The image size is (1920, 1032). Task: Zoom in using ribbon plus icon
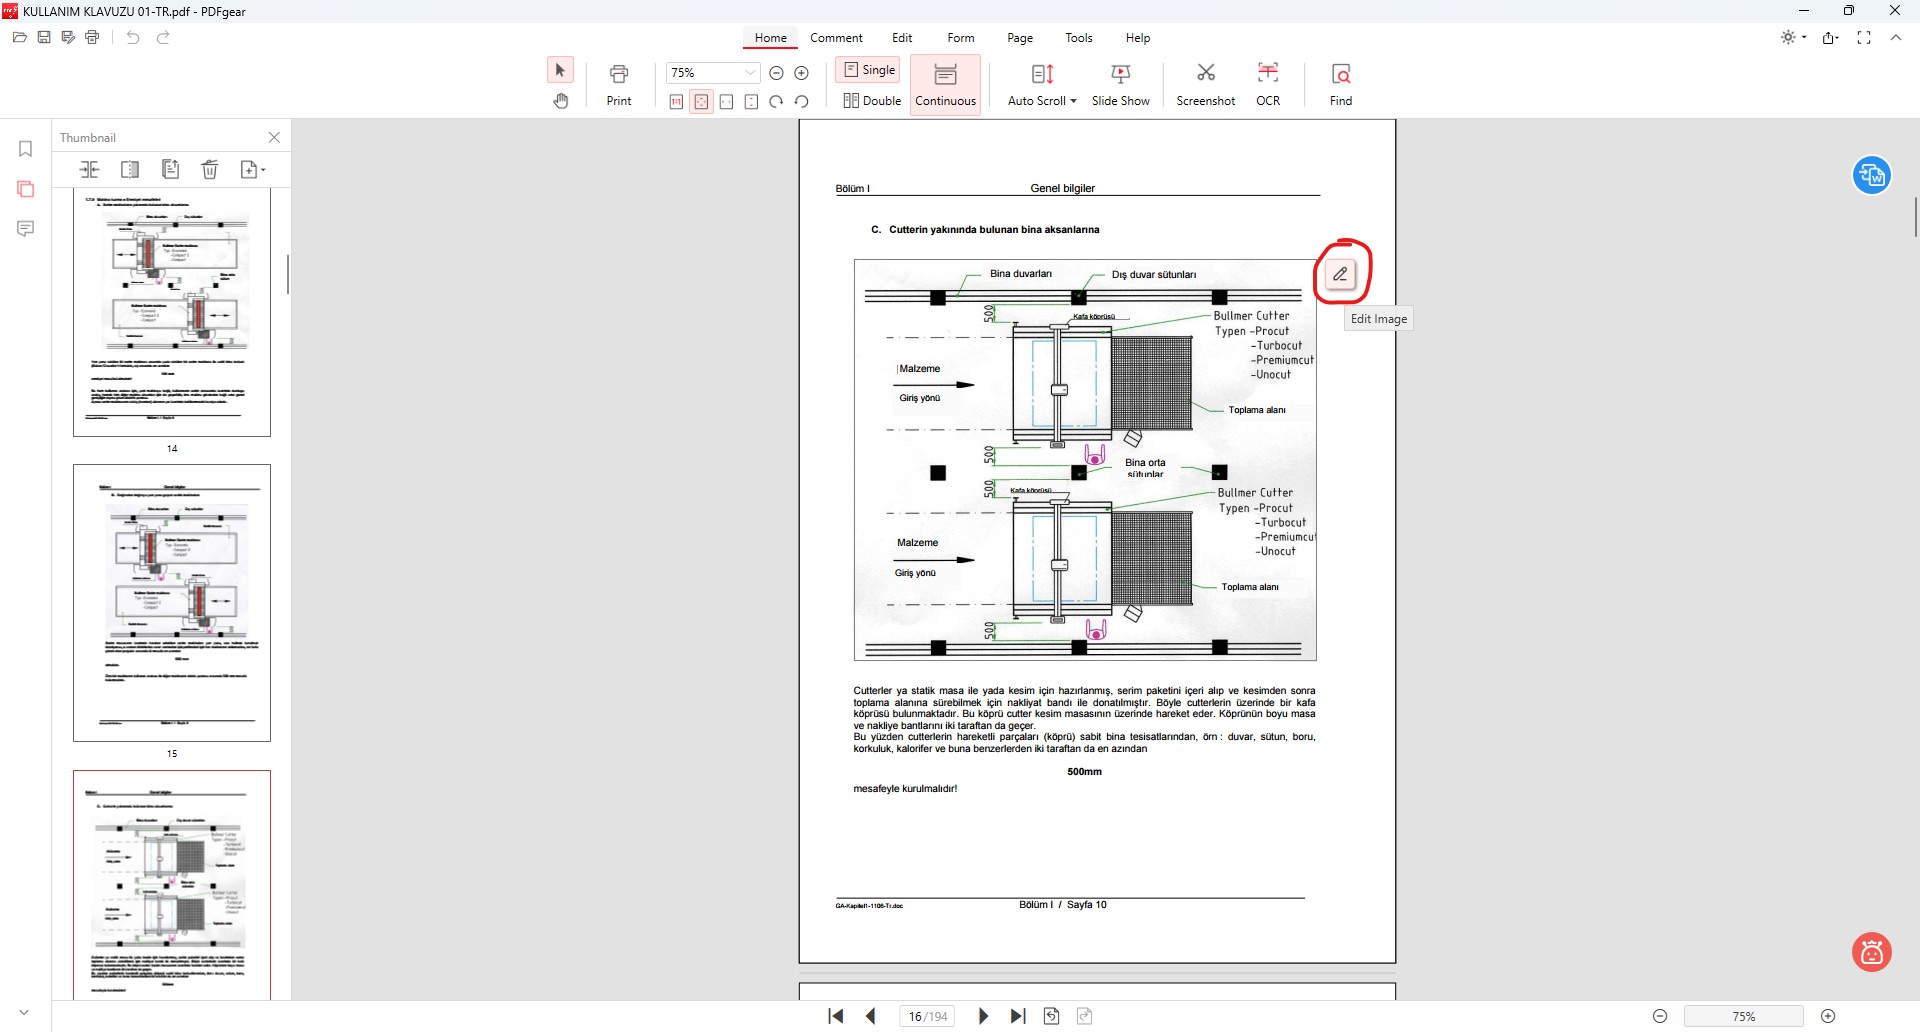[801, 73]
